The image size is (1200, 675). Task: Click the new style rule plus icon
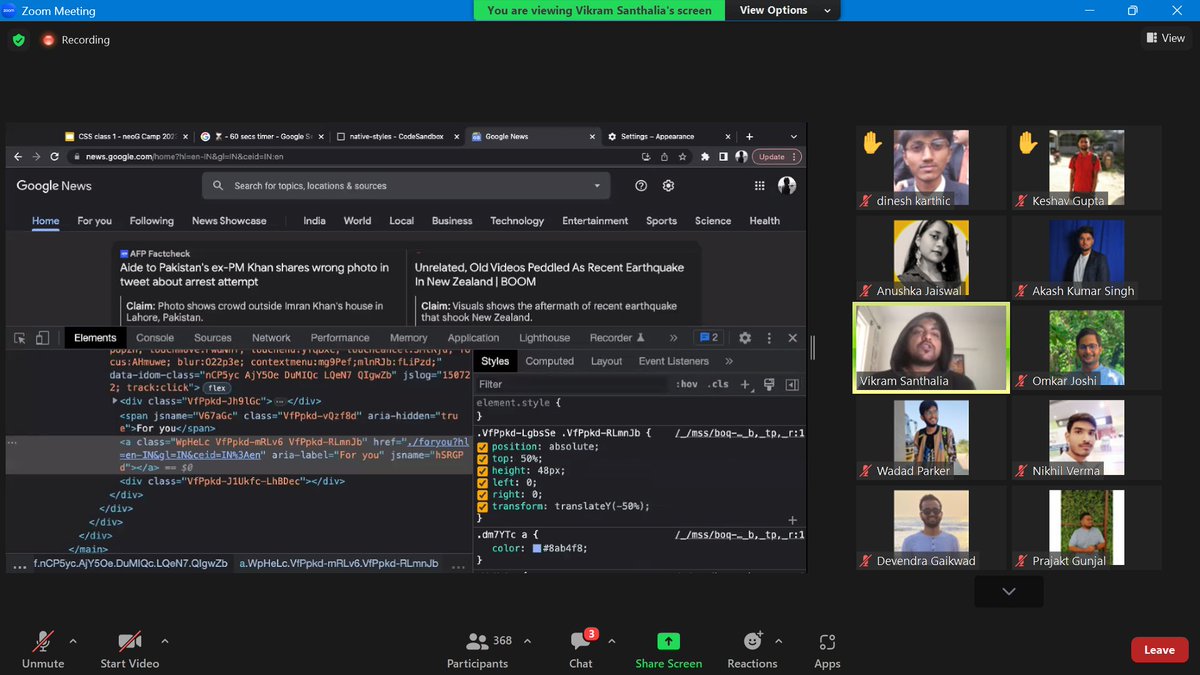[745, 384]
